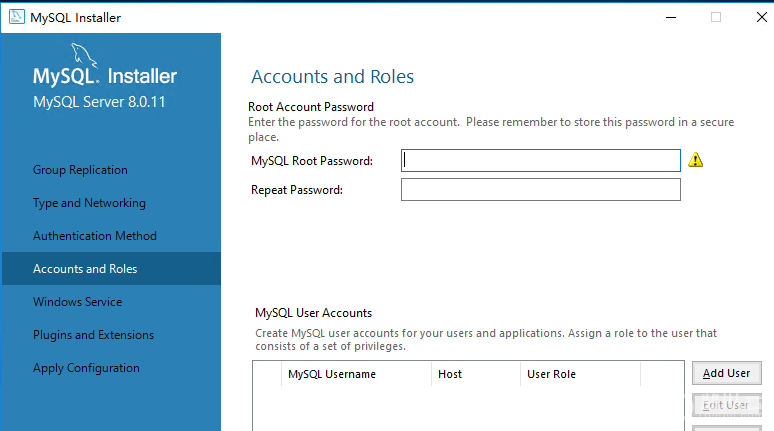Click the MySQL Username column header
The image size is (774, 431).
[x=356, y=374]
